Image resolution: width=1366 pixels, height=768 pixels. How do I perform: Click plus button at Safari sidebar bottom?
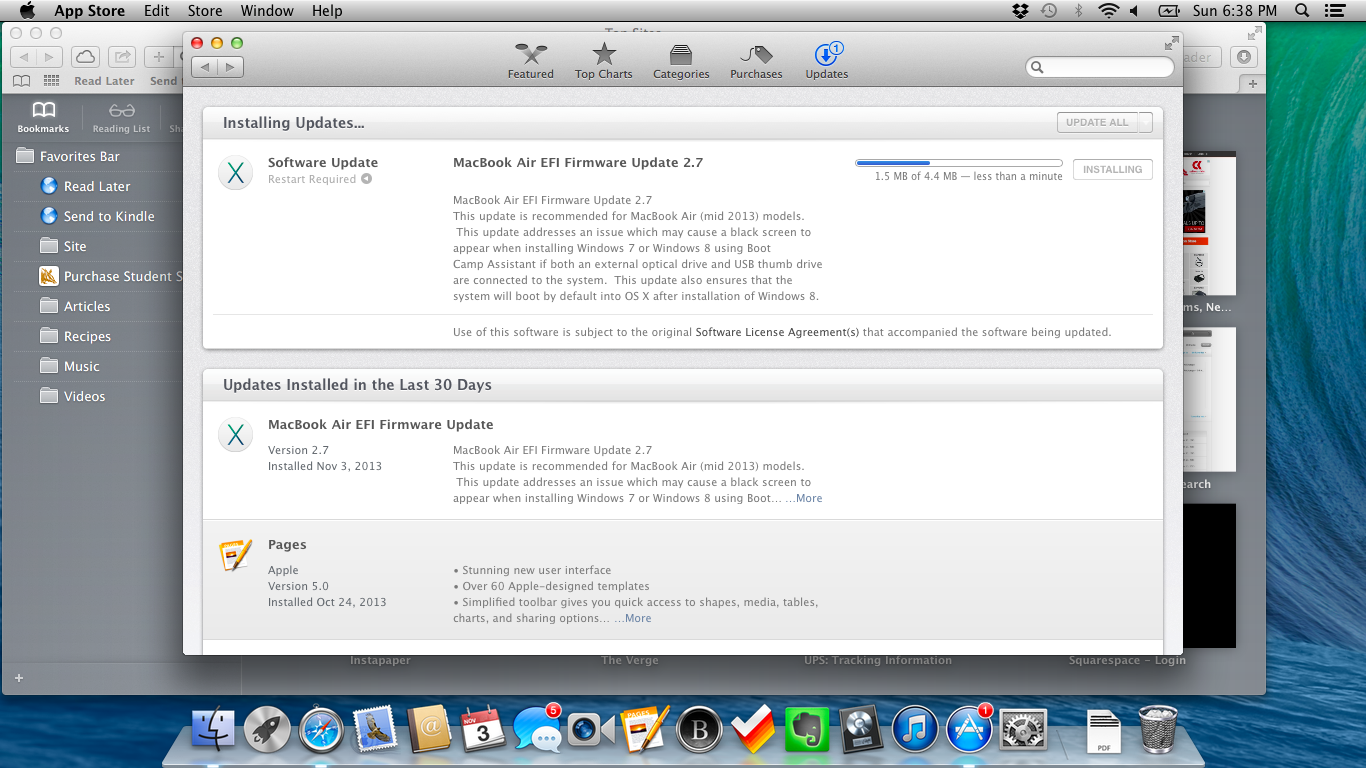click(x=19, y=678)
